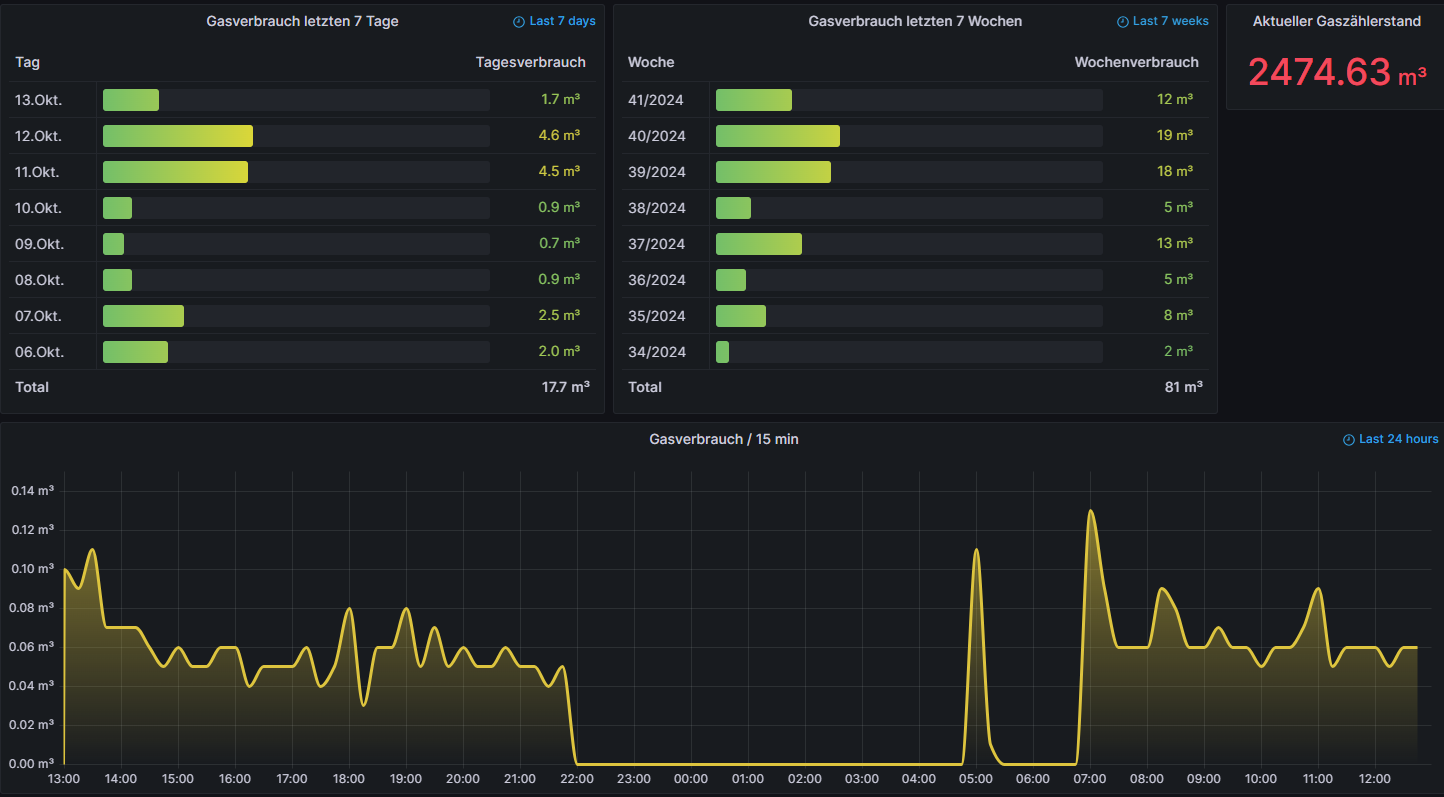Click the 12 m³ weekly value

(1175, 99)
